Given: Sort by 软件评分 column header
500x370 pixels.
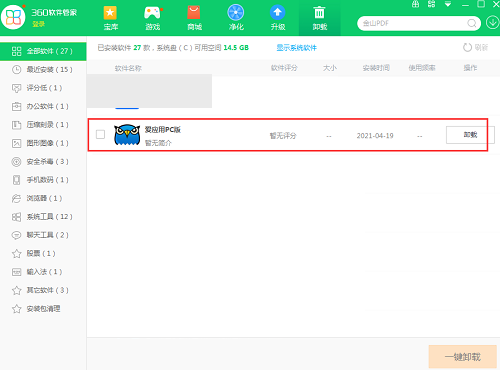Looking at the screenshot, I should tap(284, 68).
